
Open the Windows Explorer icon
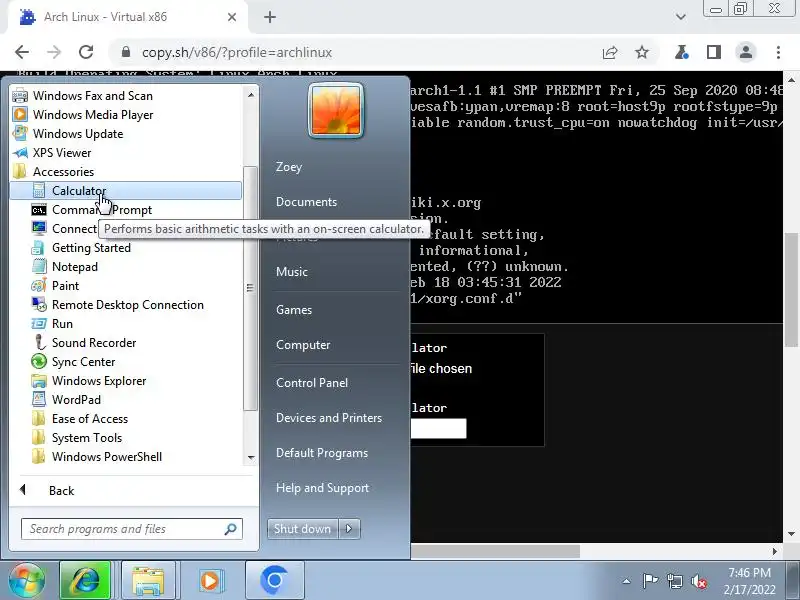tap(39, 381)
